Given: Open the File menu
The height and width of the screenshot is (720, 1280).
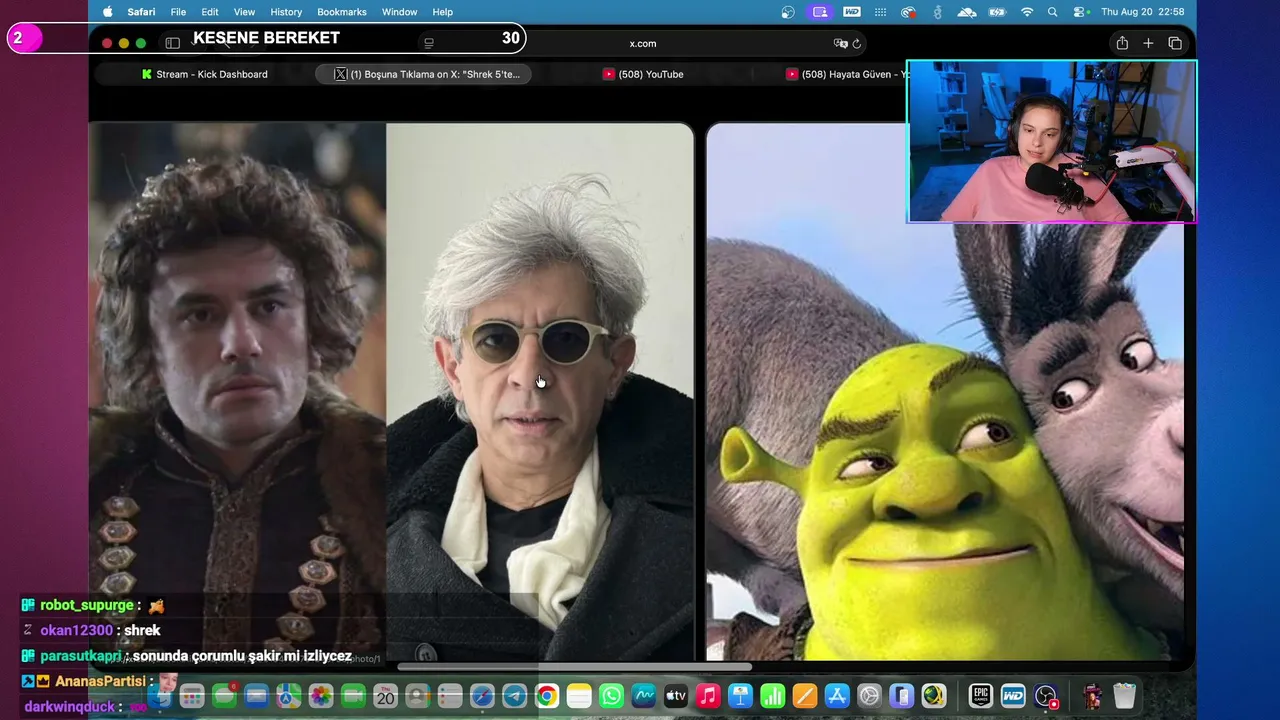Looking at the screenshot, I should coord(178,12).
